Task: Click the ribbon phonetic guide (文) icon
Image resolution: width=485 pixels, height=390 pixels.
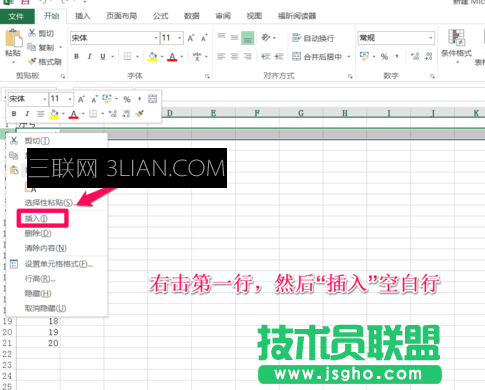Action: click(197, 56)
